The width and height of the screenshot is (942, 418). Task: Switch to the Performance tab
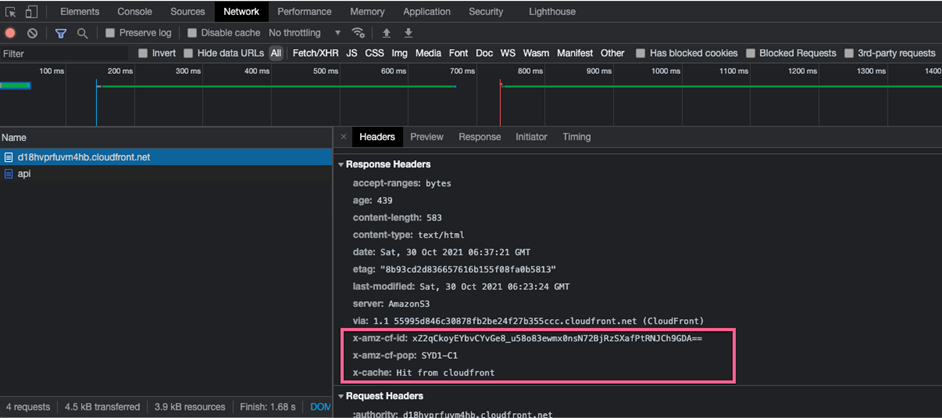[x=305, y=11]
